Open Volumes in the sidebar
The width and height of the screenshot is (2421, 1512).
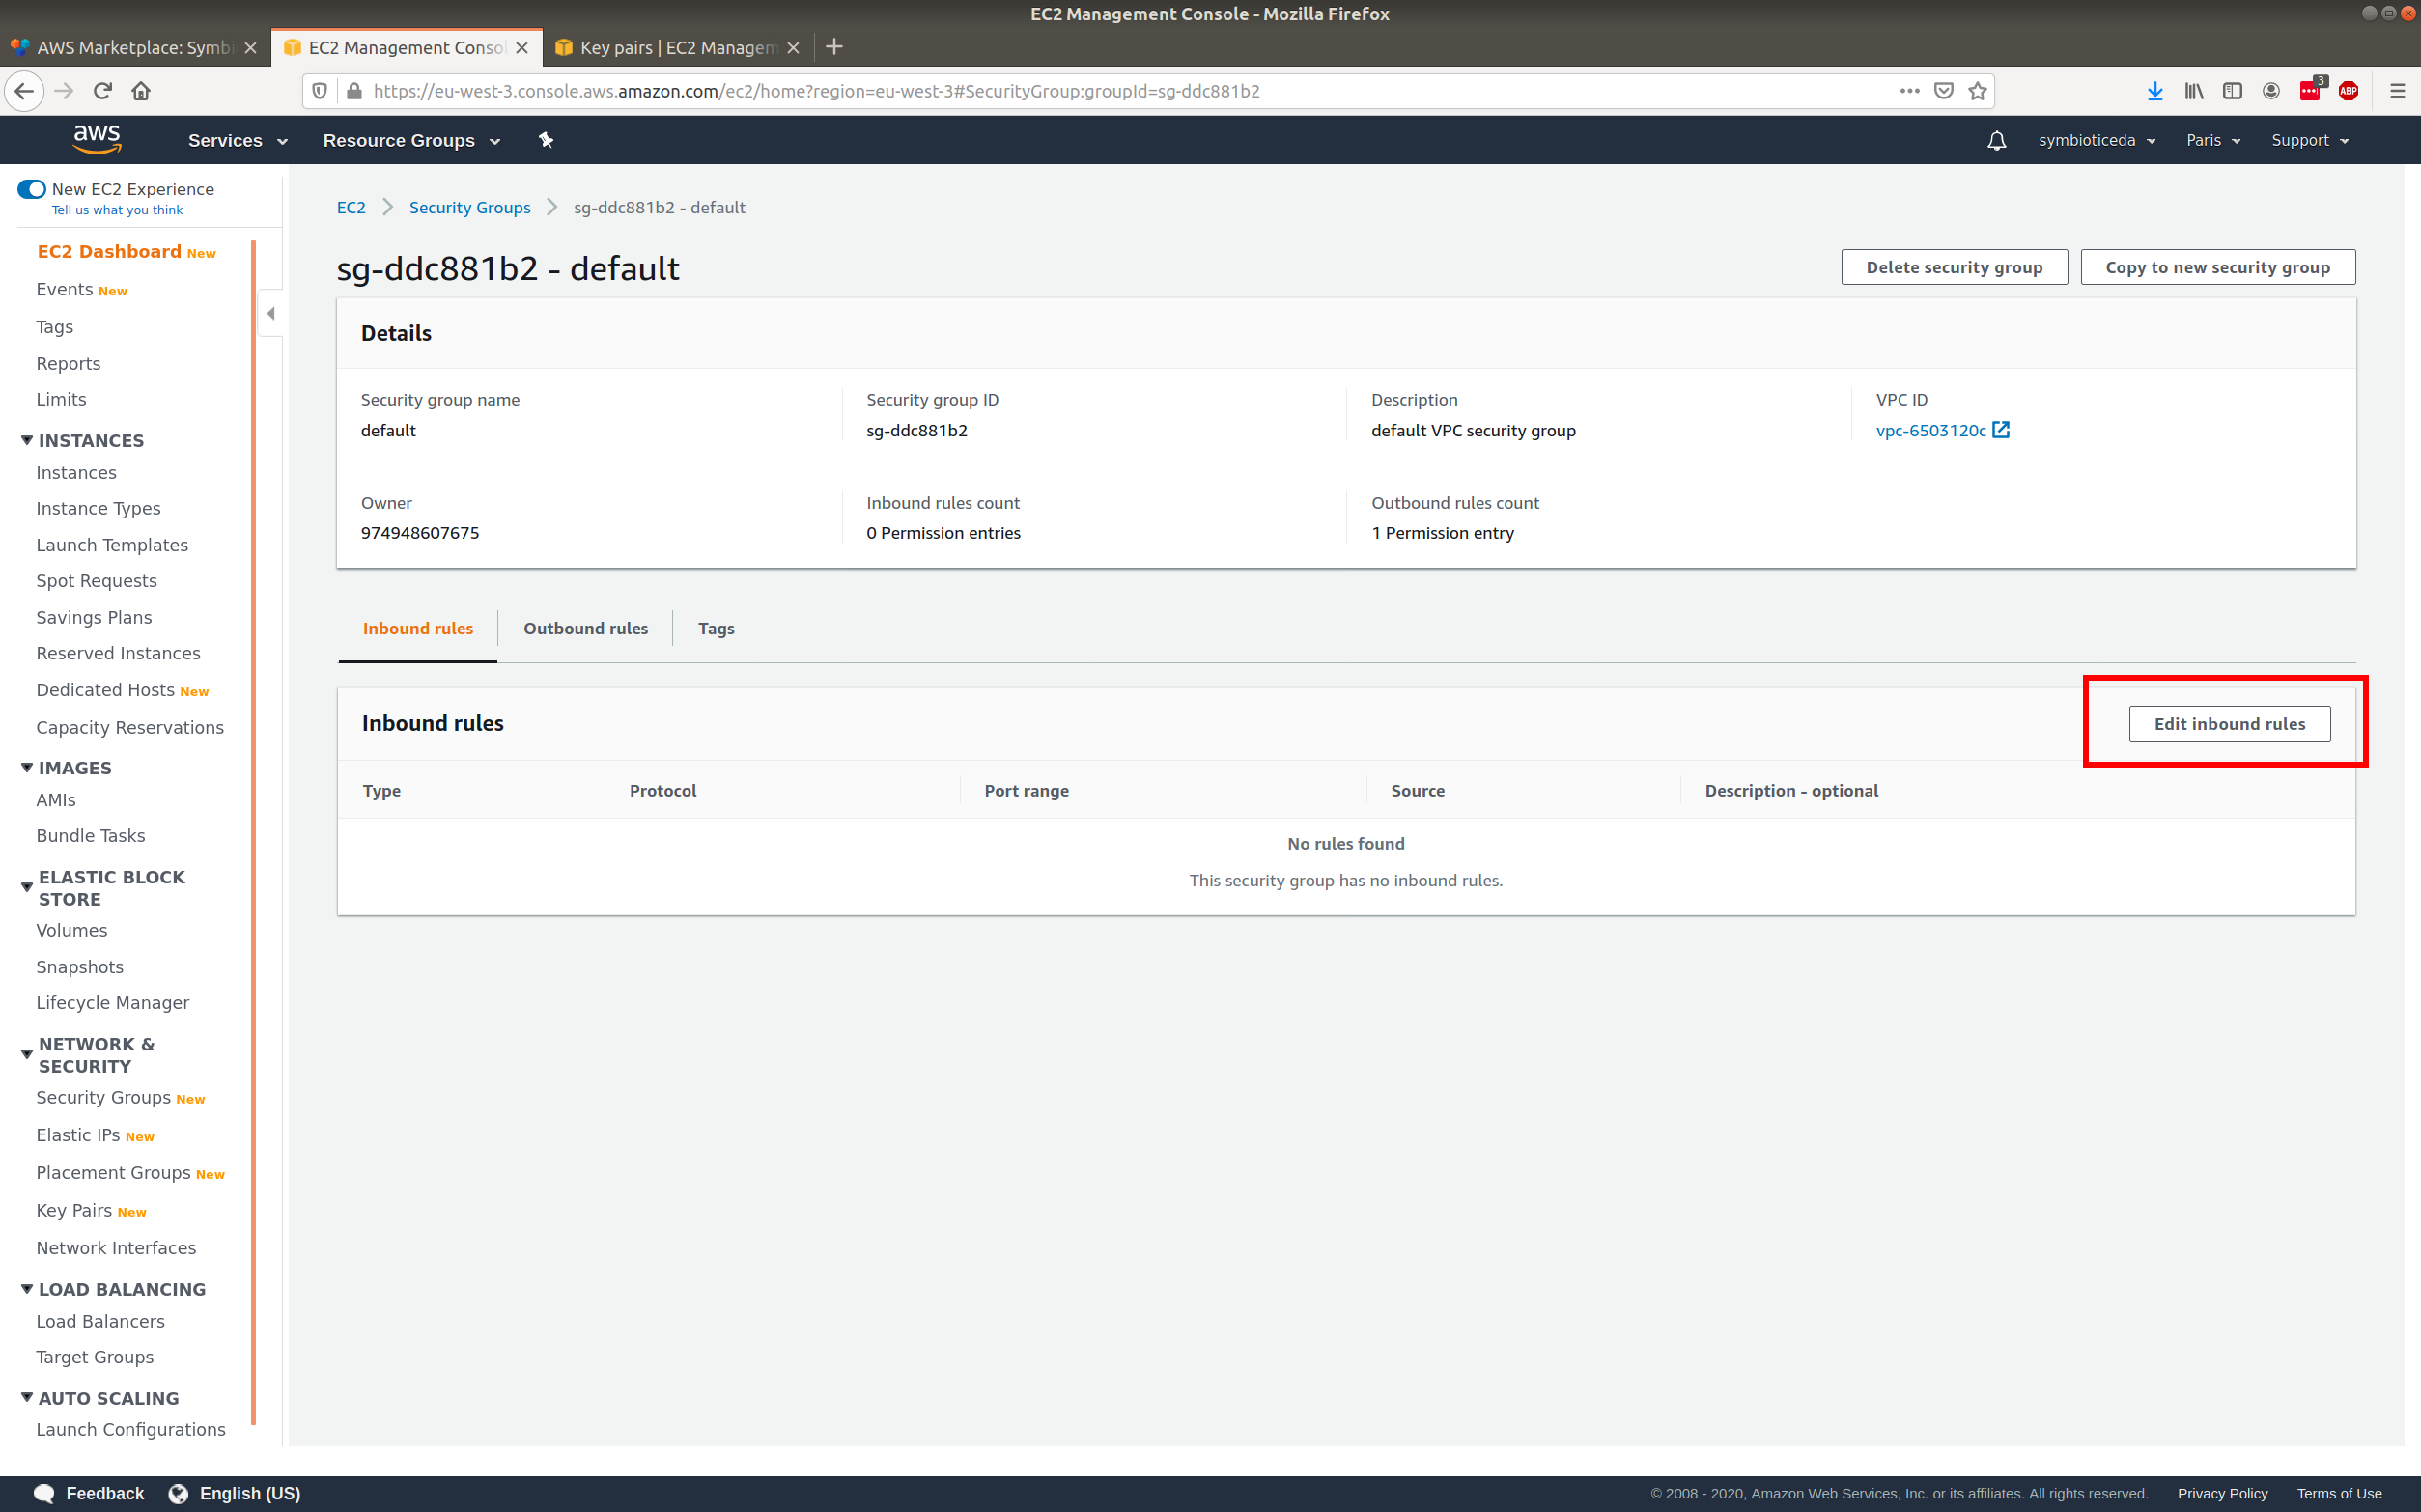[x=72, y=931]
